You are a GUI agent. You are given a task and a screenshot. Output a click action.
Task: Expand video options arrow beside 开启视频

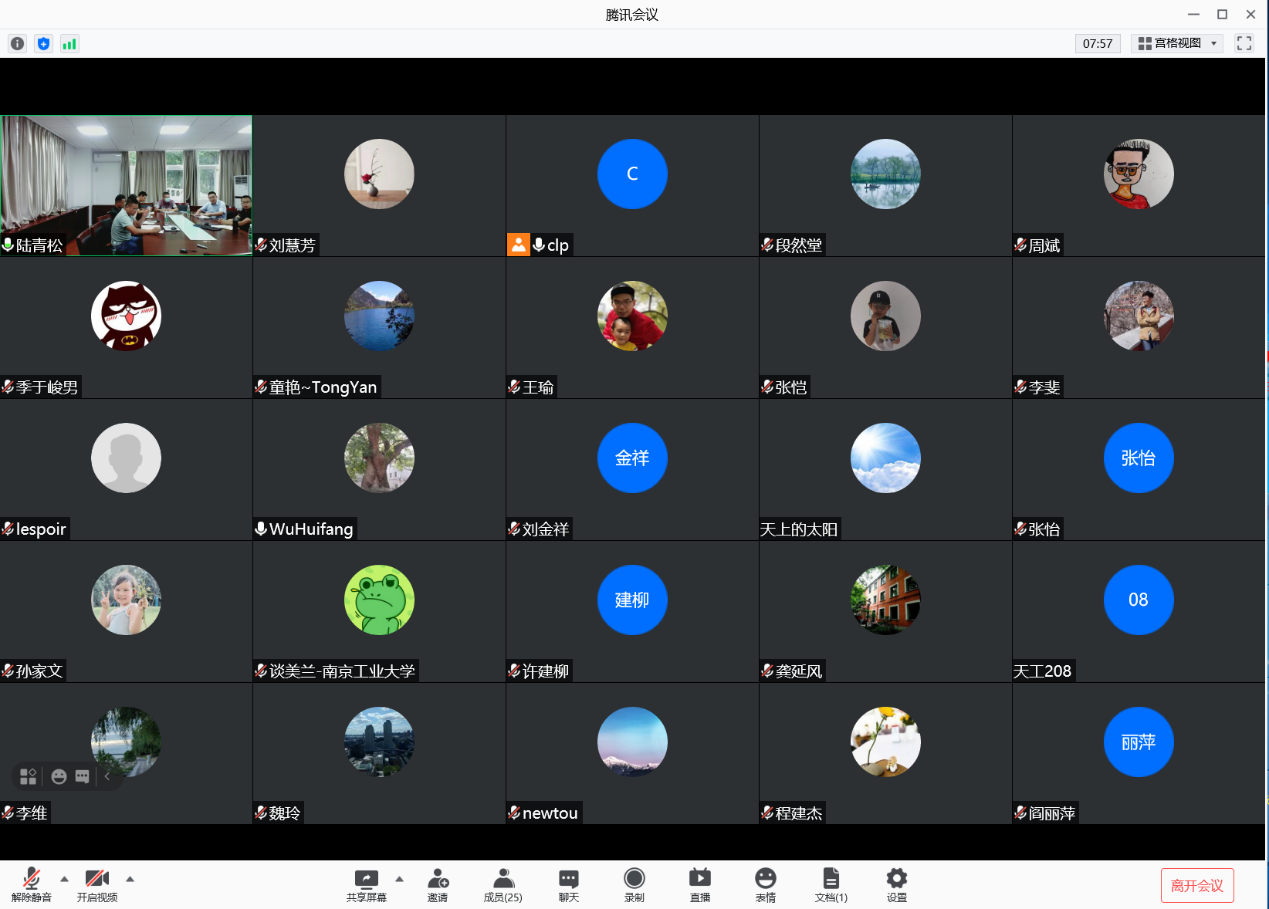click(130, 879)
